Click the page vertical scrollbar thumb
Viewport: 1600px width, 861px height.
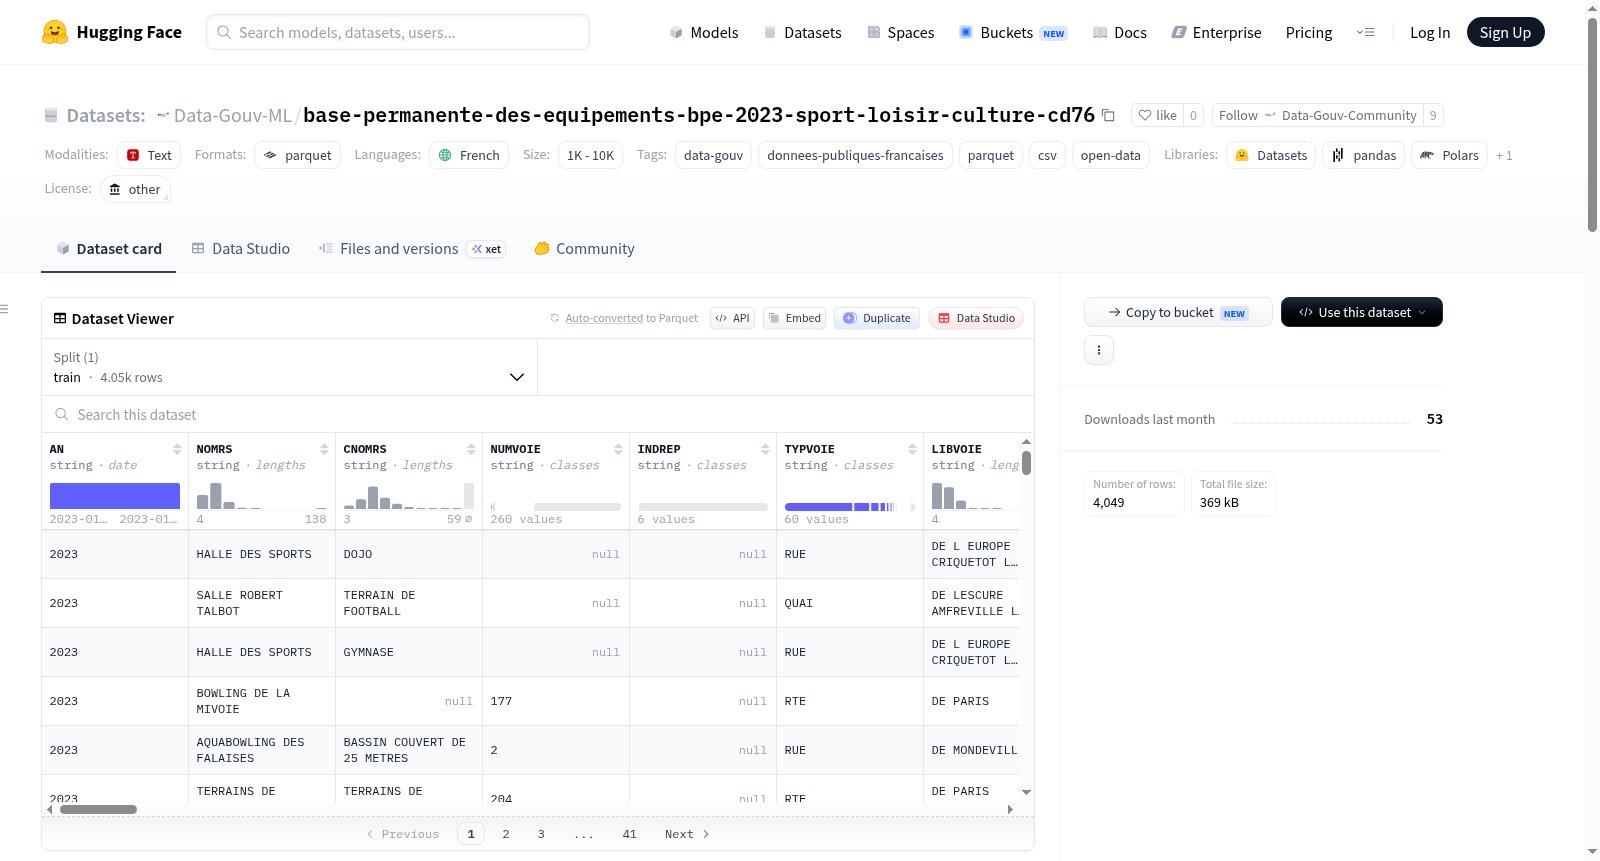[x=1592, y=125]
